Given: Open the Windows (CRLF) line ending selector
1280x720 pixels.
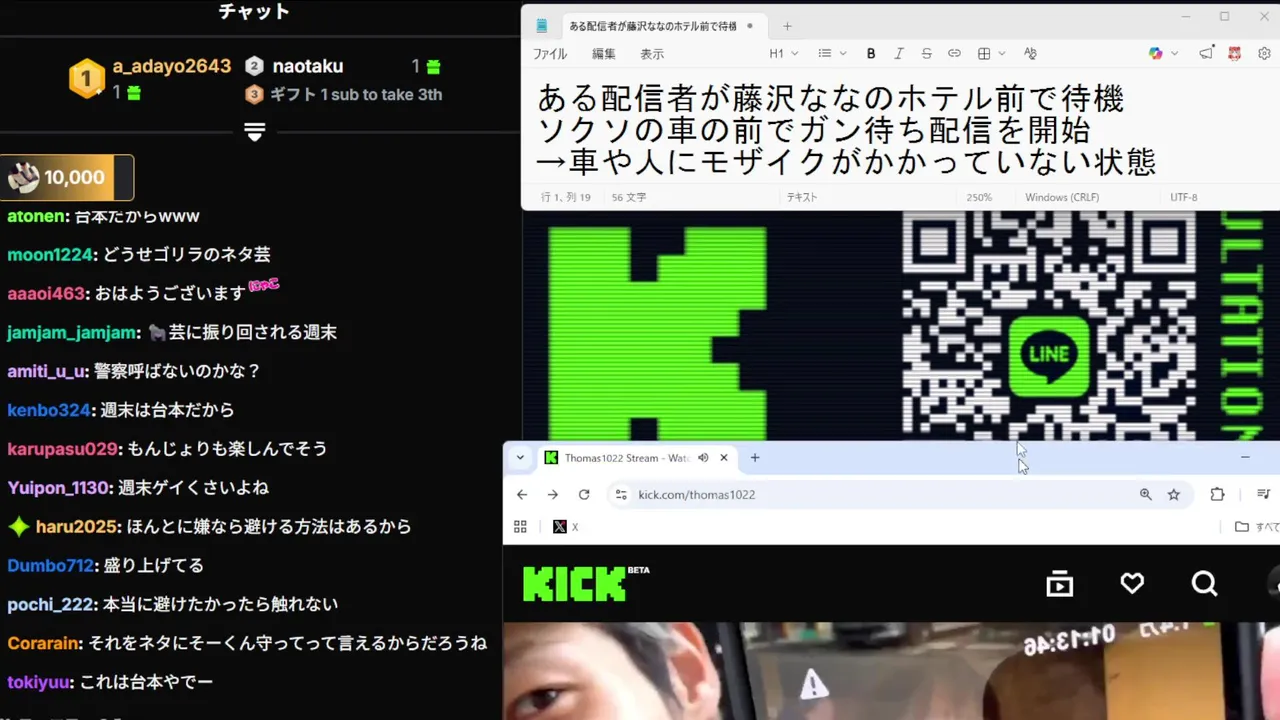Looking at the screenshot, I should pyautogui.click(x=1061, y=197).
